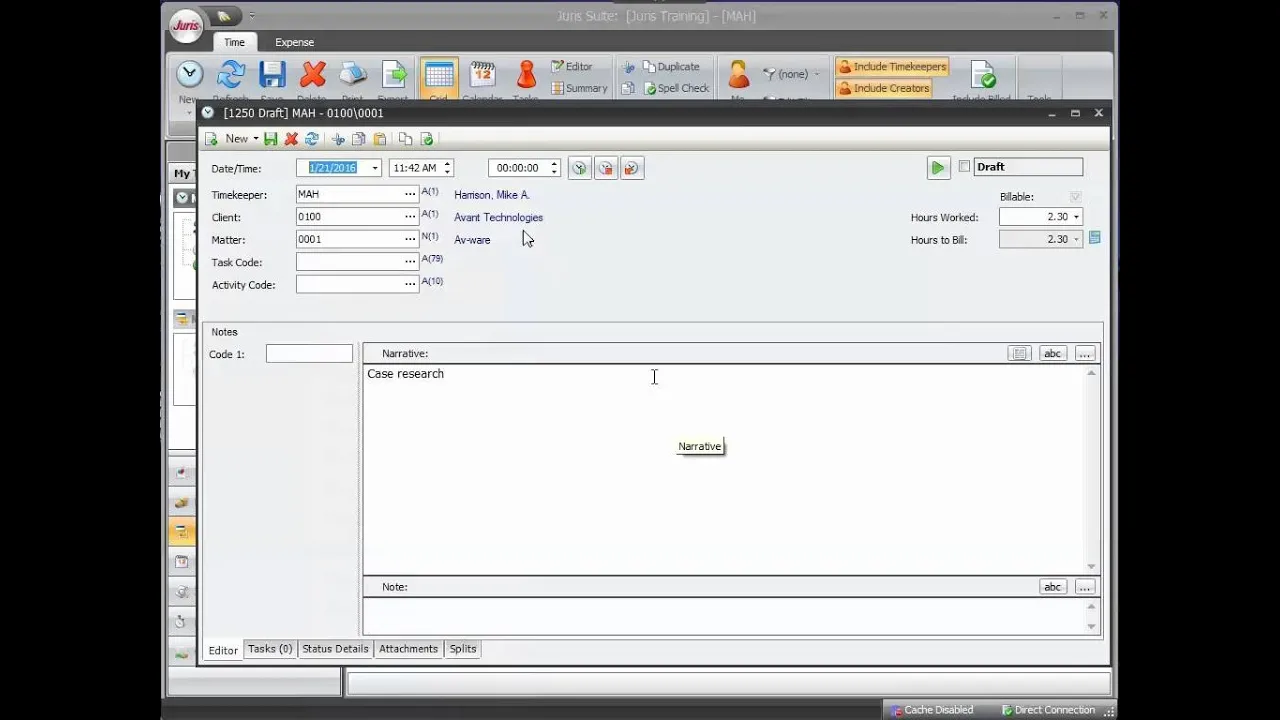This screenshot has width=1280, height=720.
Task: Click the paste clipboard icon in entry toolbar
Action: (379, 139)
